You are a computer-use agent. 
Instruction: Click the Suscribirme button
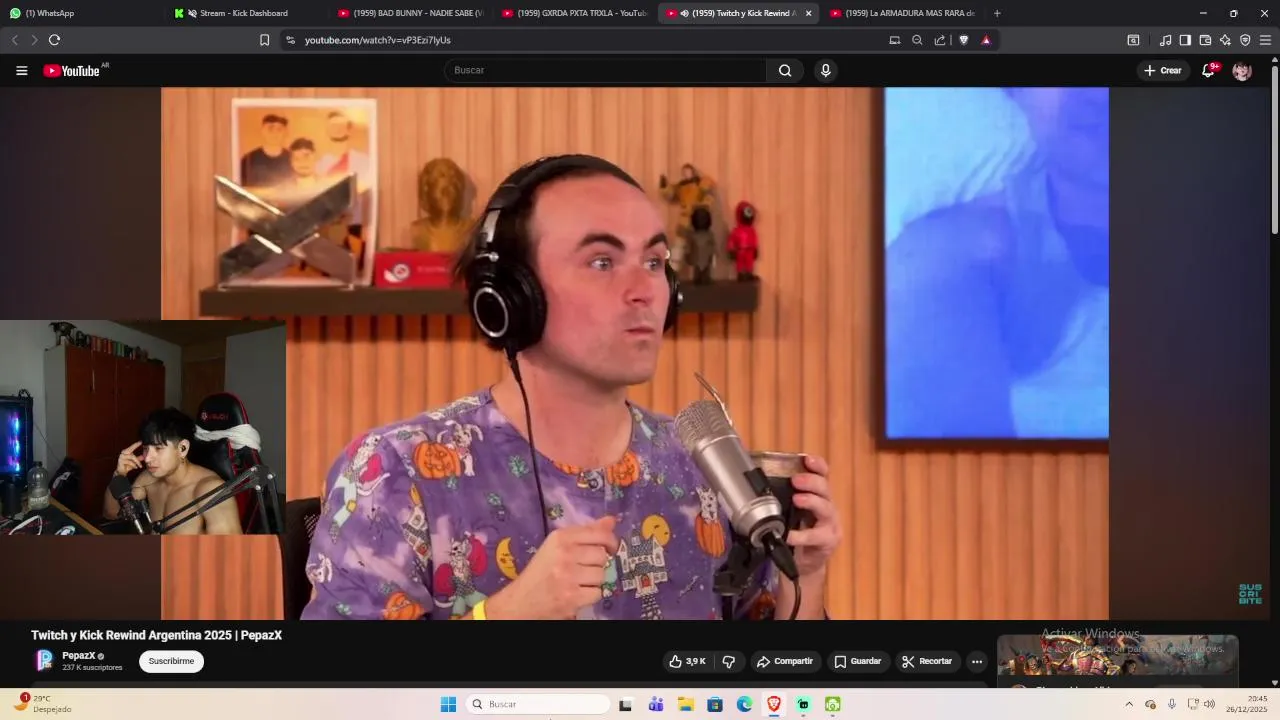point(171,661)
